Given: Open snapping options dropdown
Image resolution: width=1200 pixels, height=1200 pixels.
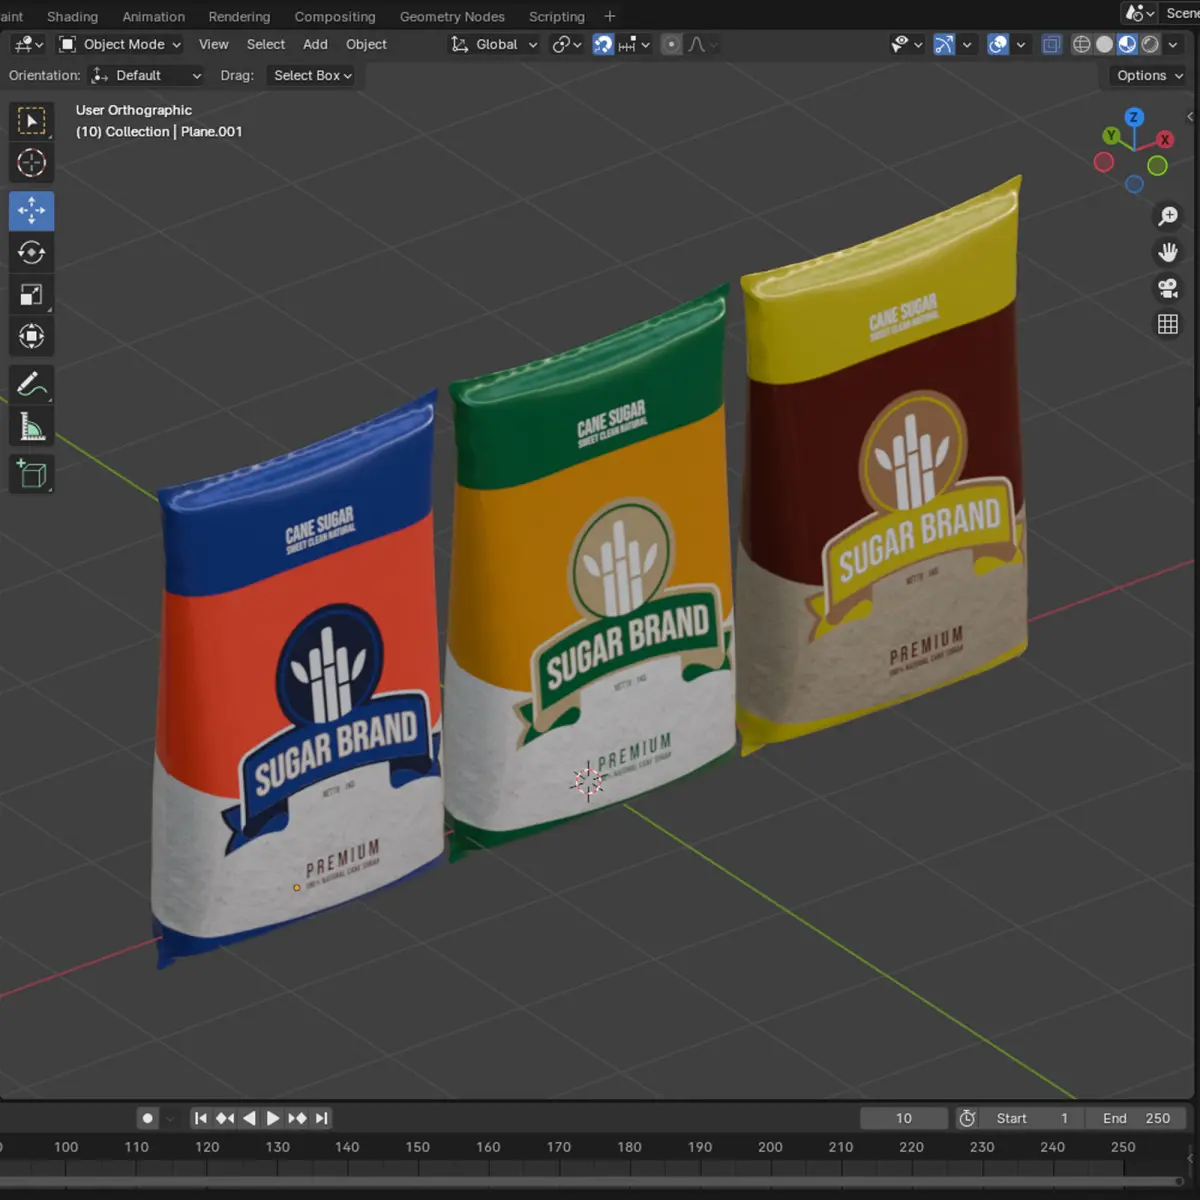Looking at the screenshot, I should coord(634,44).
